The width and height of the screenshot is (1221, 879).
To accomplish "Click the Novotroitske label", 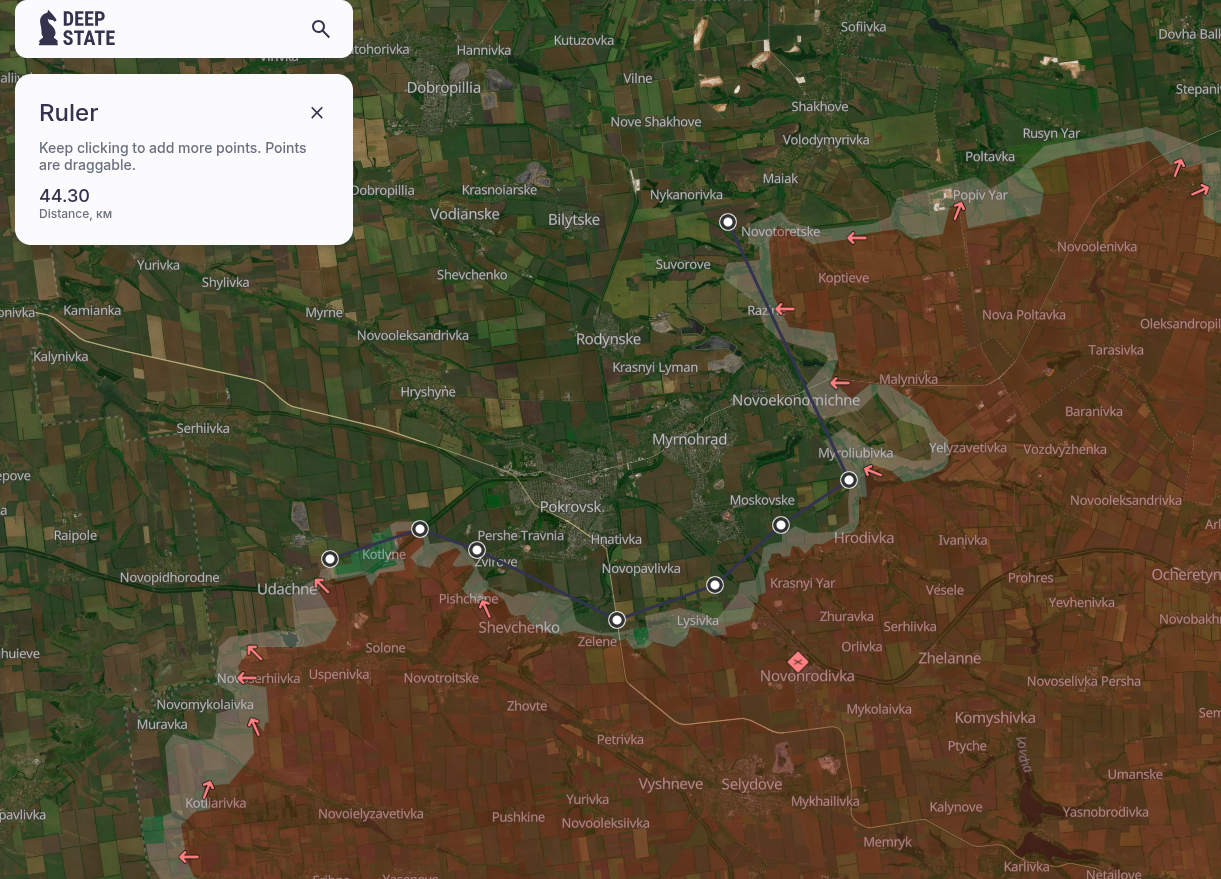I will click(x=441, y=678).
